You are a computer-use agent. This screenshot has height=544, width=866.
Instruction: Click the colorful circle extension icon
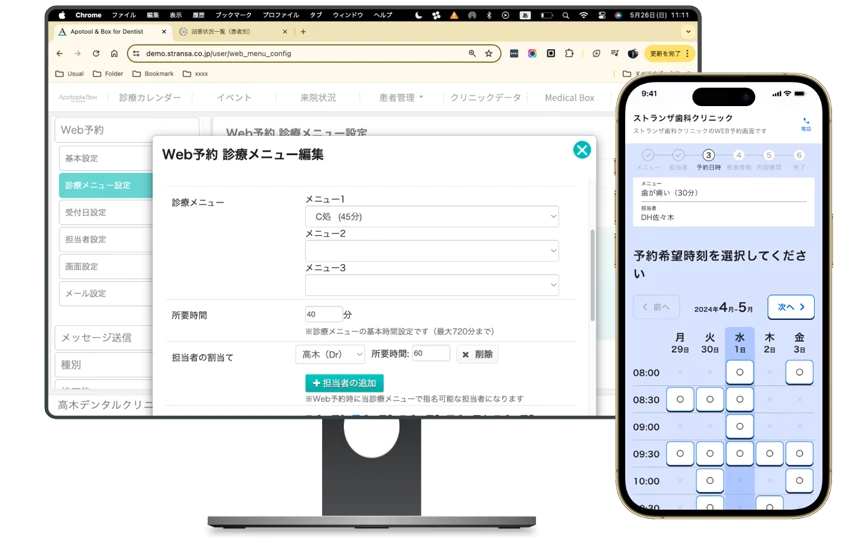(x=532, y=54)
